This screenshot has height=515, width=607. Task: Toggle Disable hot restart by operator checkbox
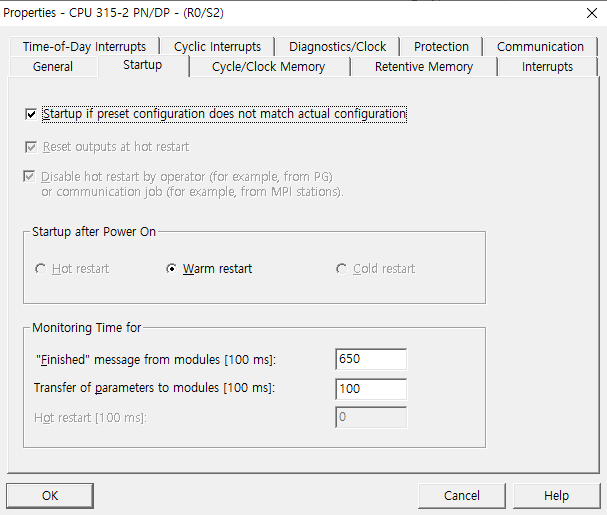click(29, 177)
